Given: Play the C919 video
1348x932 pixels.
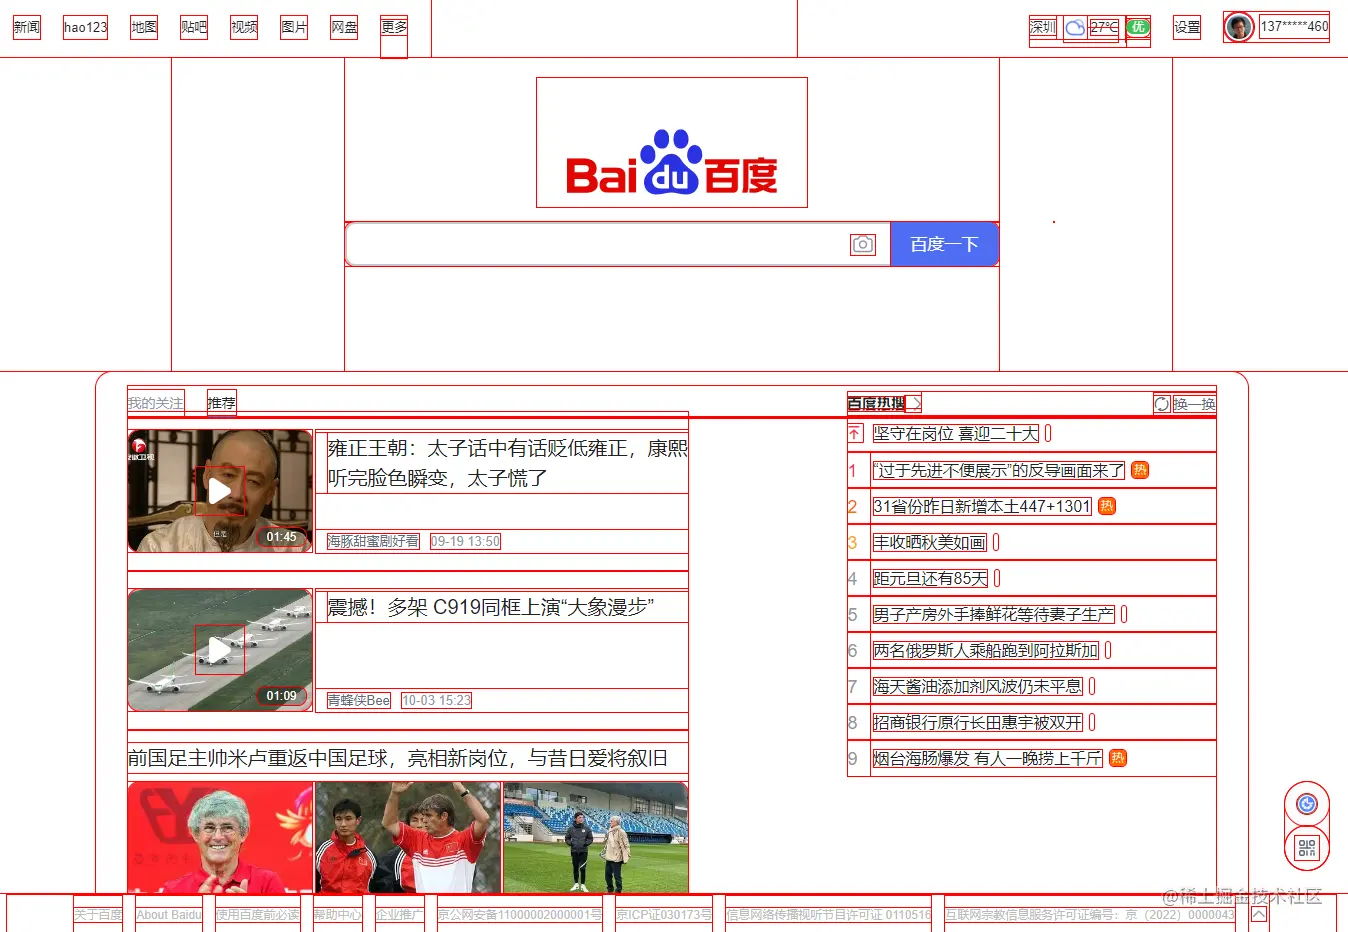Looking at the screenshot, I should (x=220, y=650).
